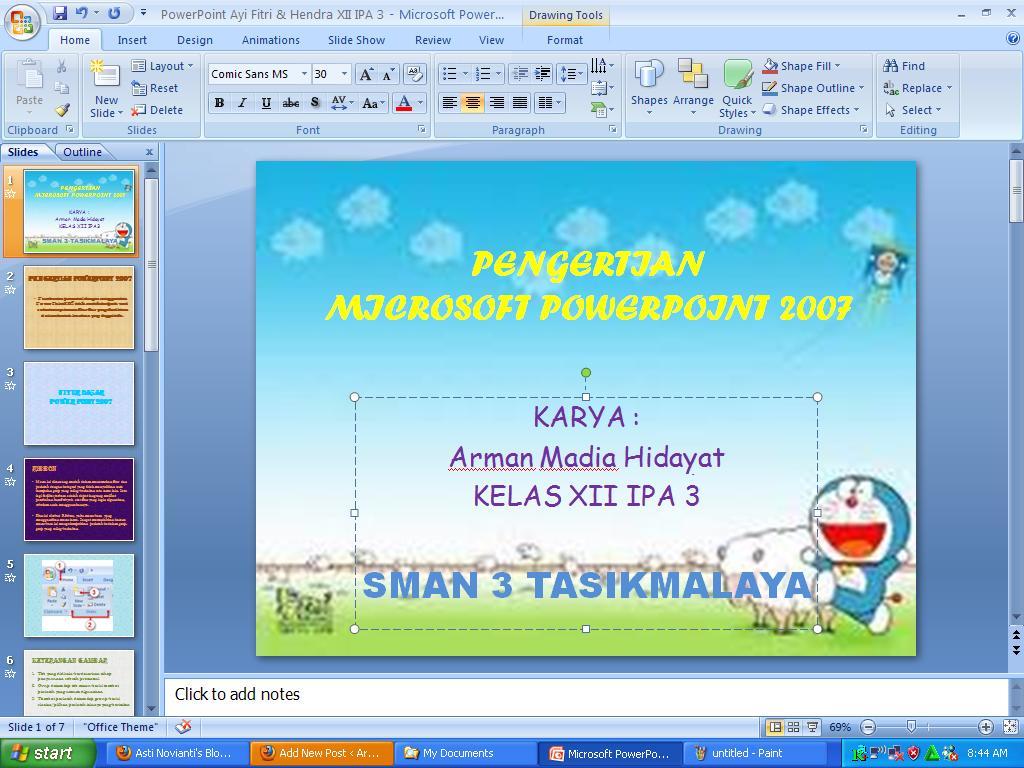Justify the paragraph text
Screen dimensions: 1024x768
coord(520,103)
